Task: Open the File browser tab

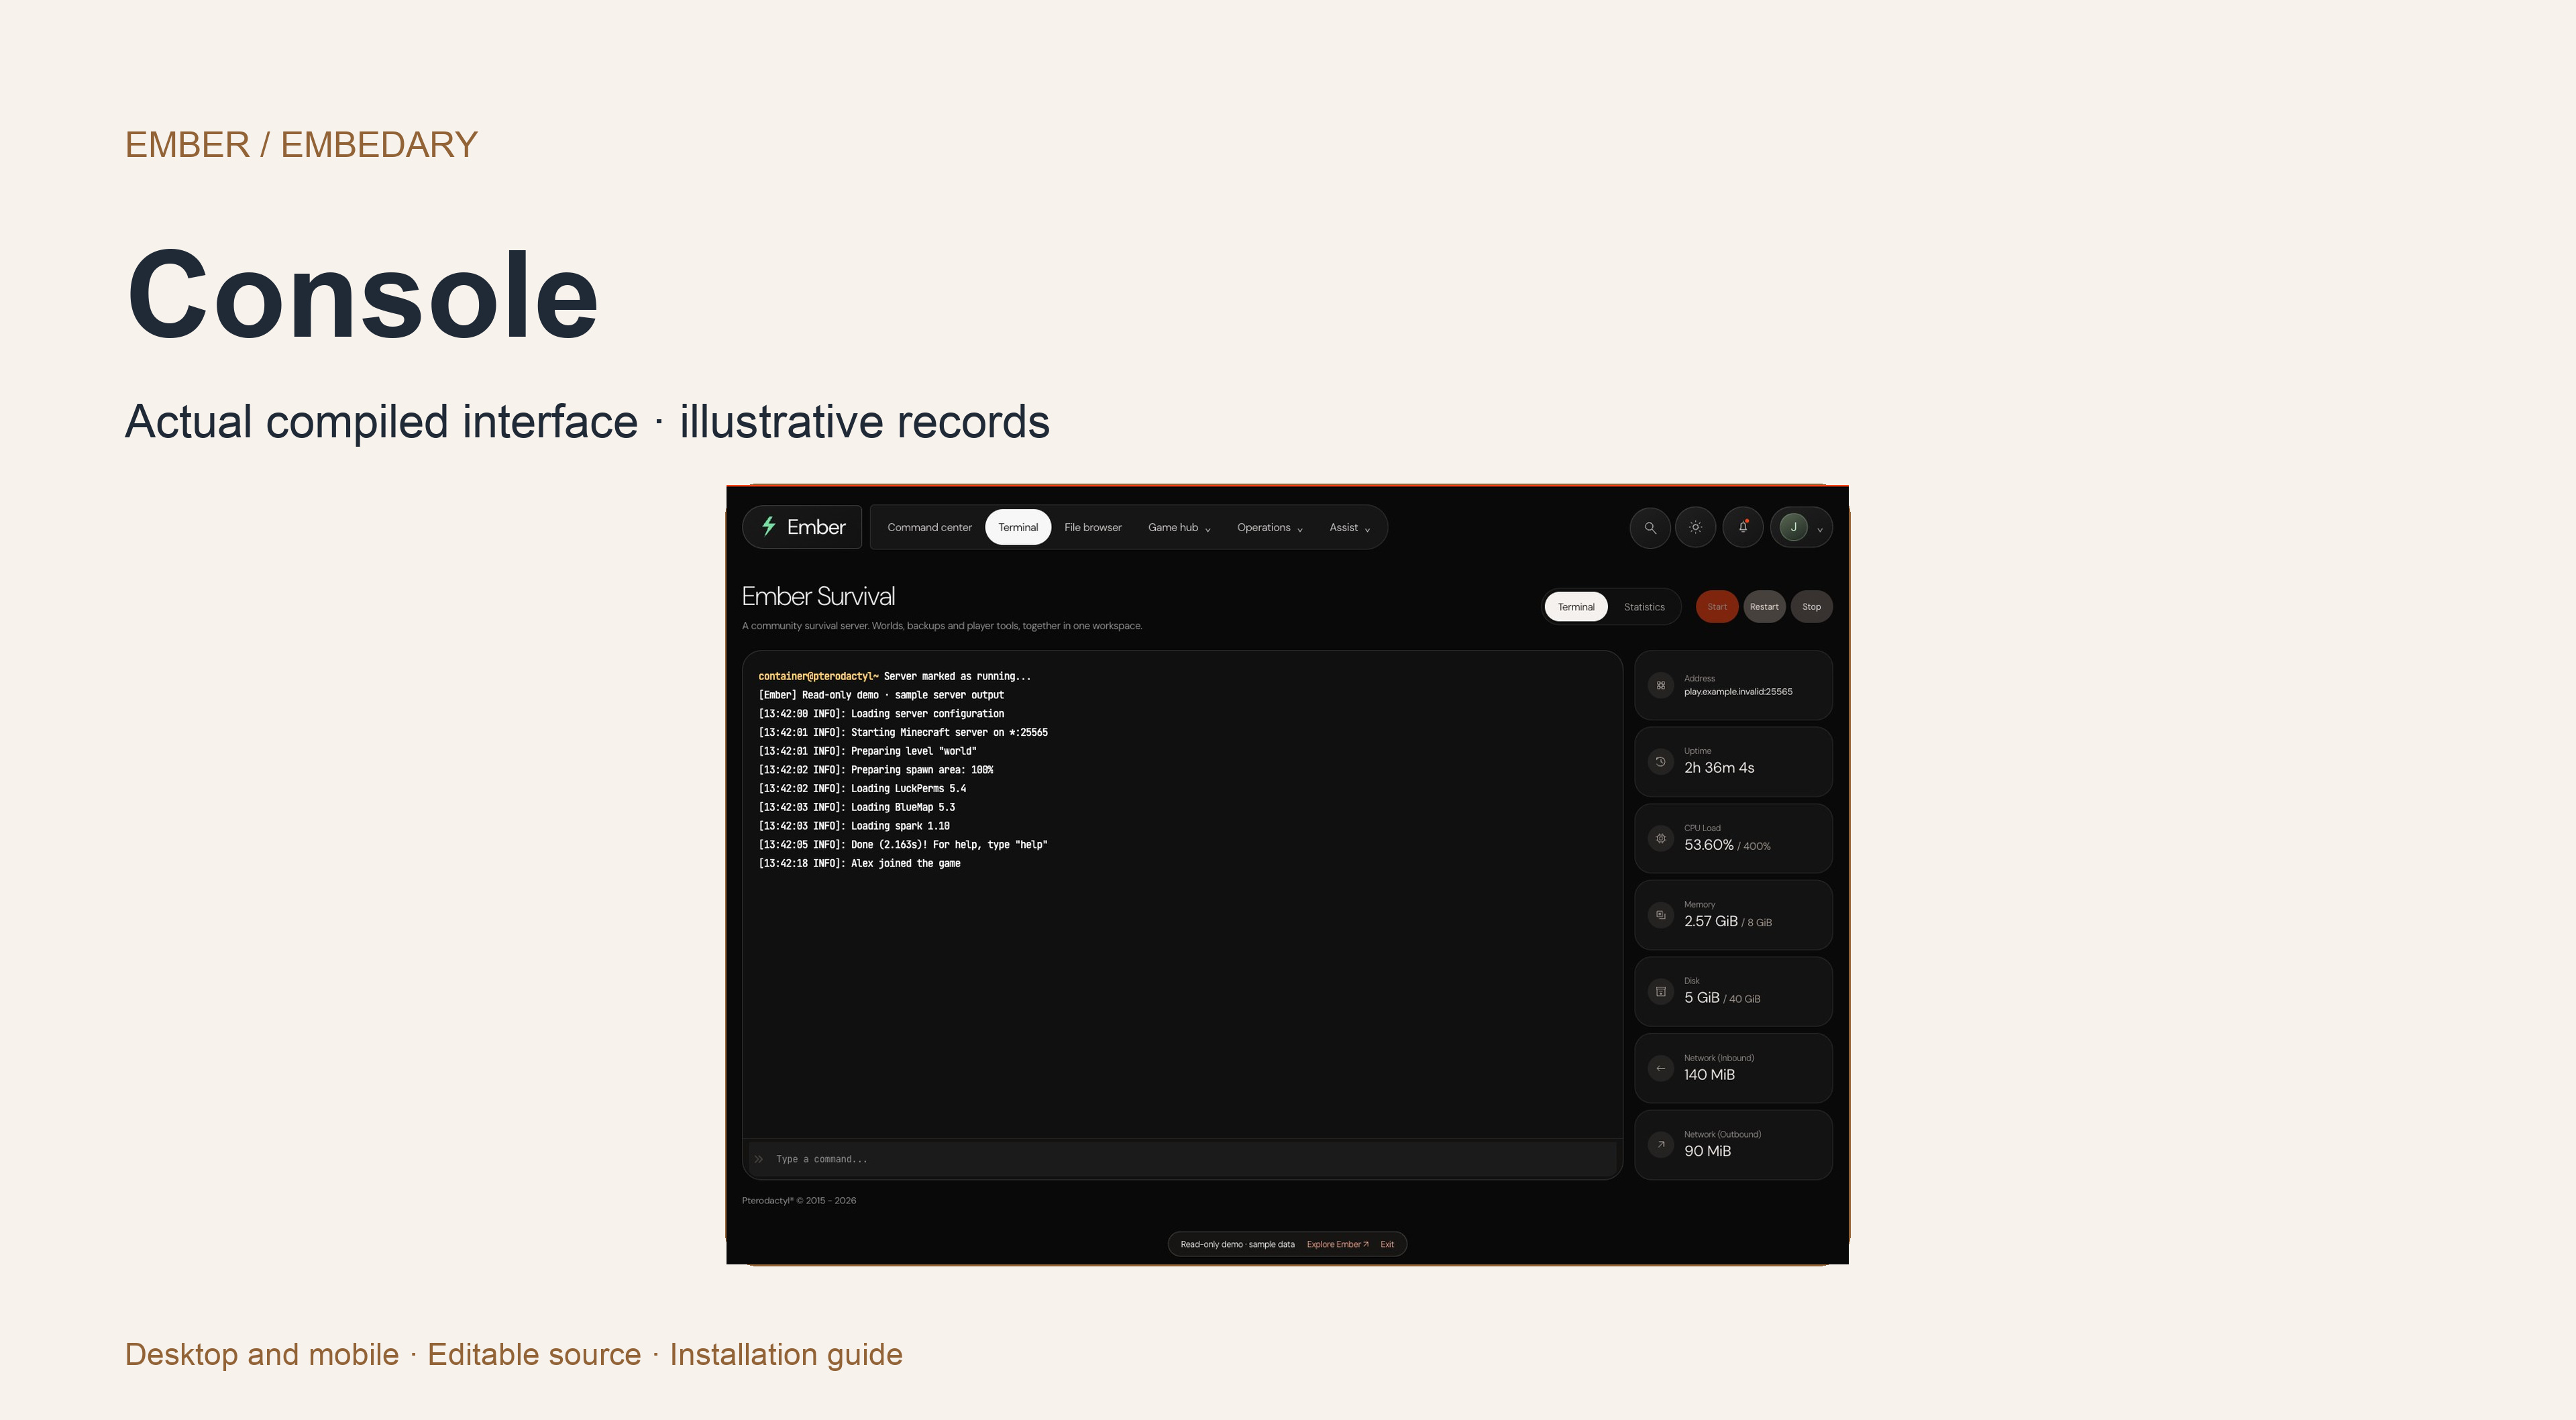Action: [x=1092, y=527]
